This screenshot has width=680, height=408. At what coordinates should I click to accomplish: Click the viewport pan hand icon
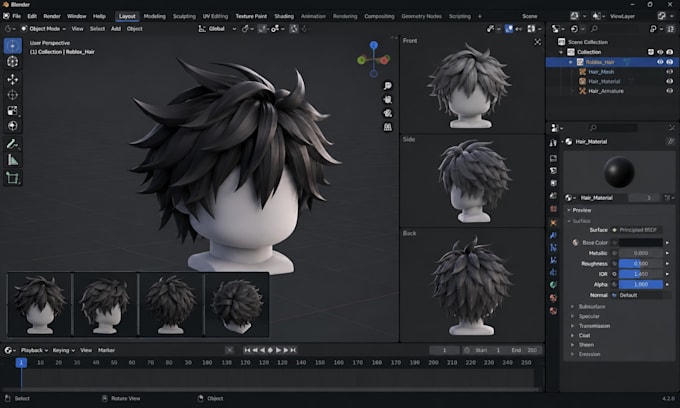coord(387,99)
